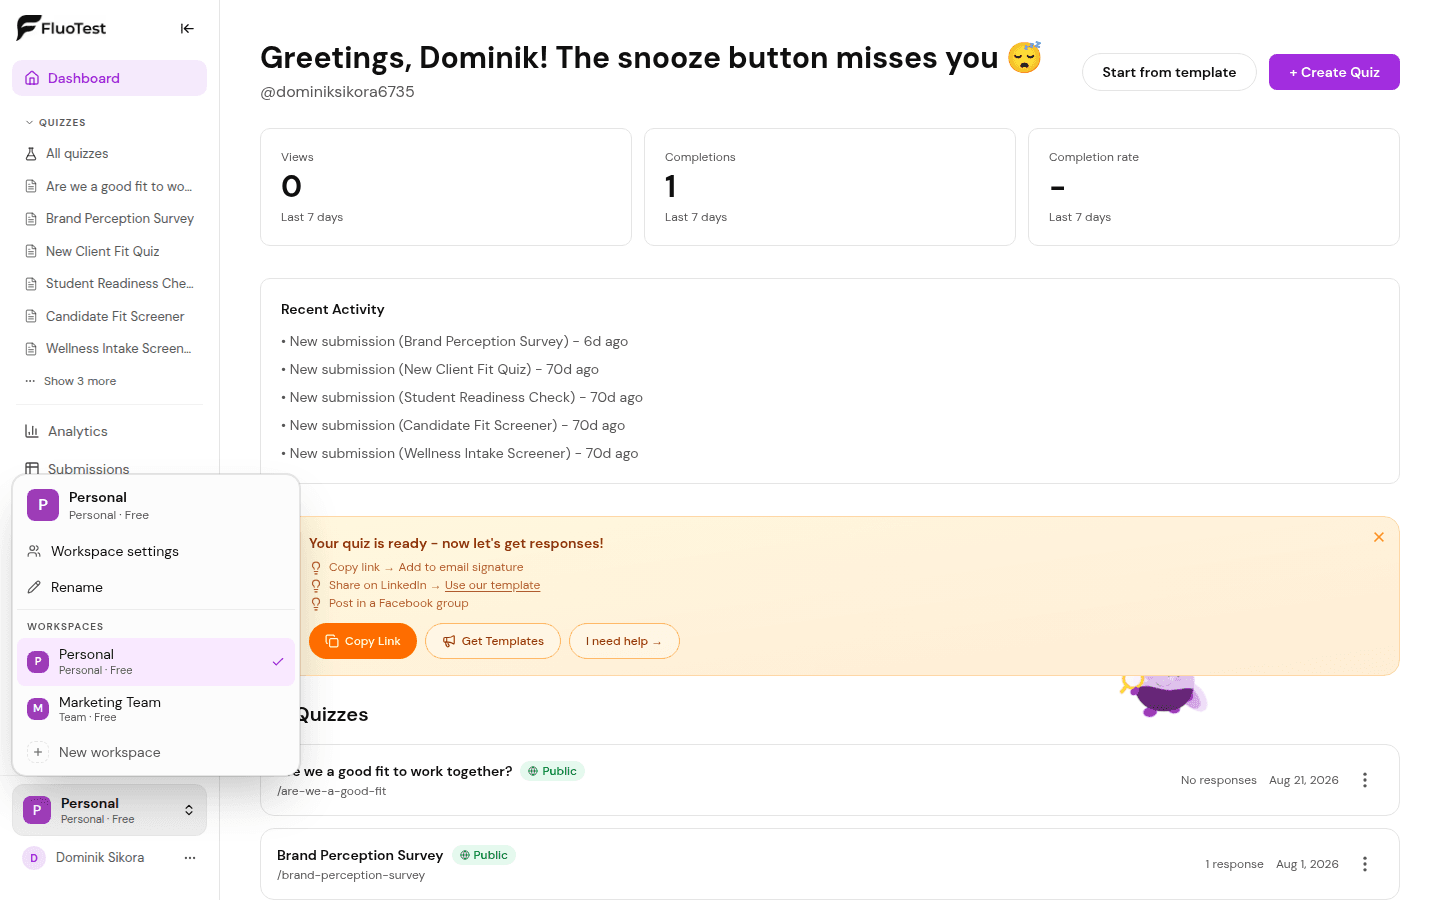Choose Rename in workspace menu
The height and width of the screenshot is (900, 1440).
156,587
